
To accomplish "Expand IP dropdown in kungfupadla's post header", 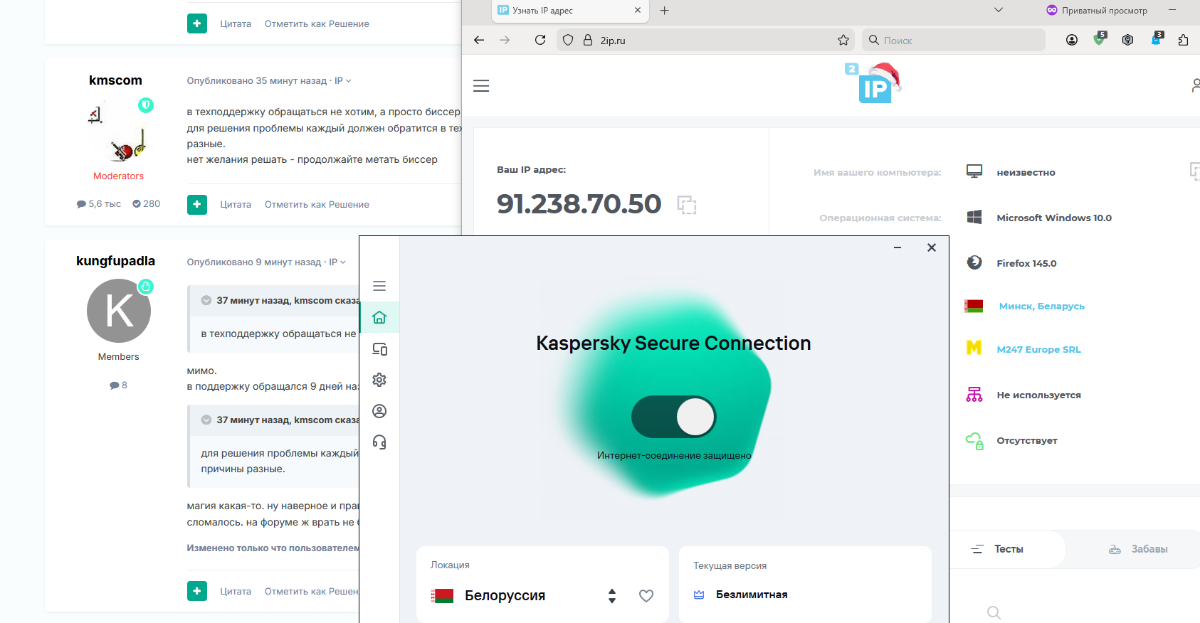I will pos(337,262).
